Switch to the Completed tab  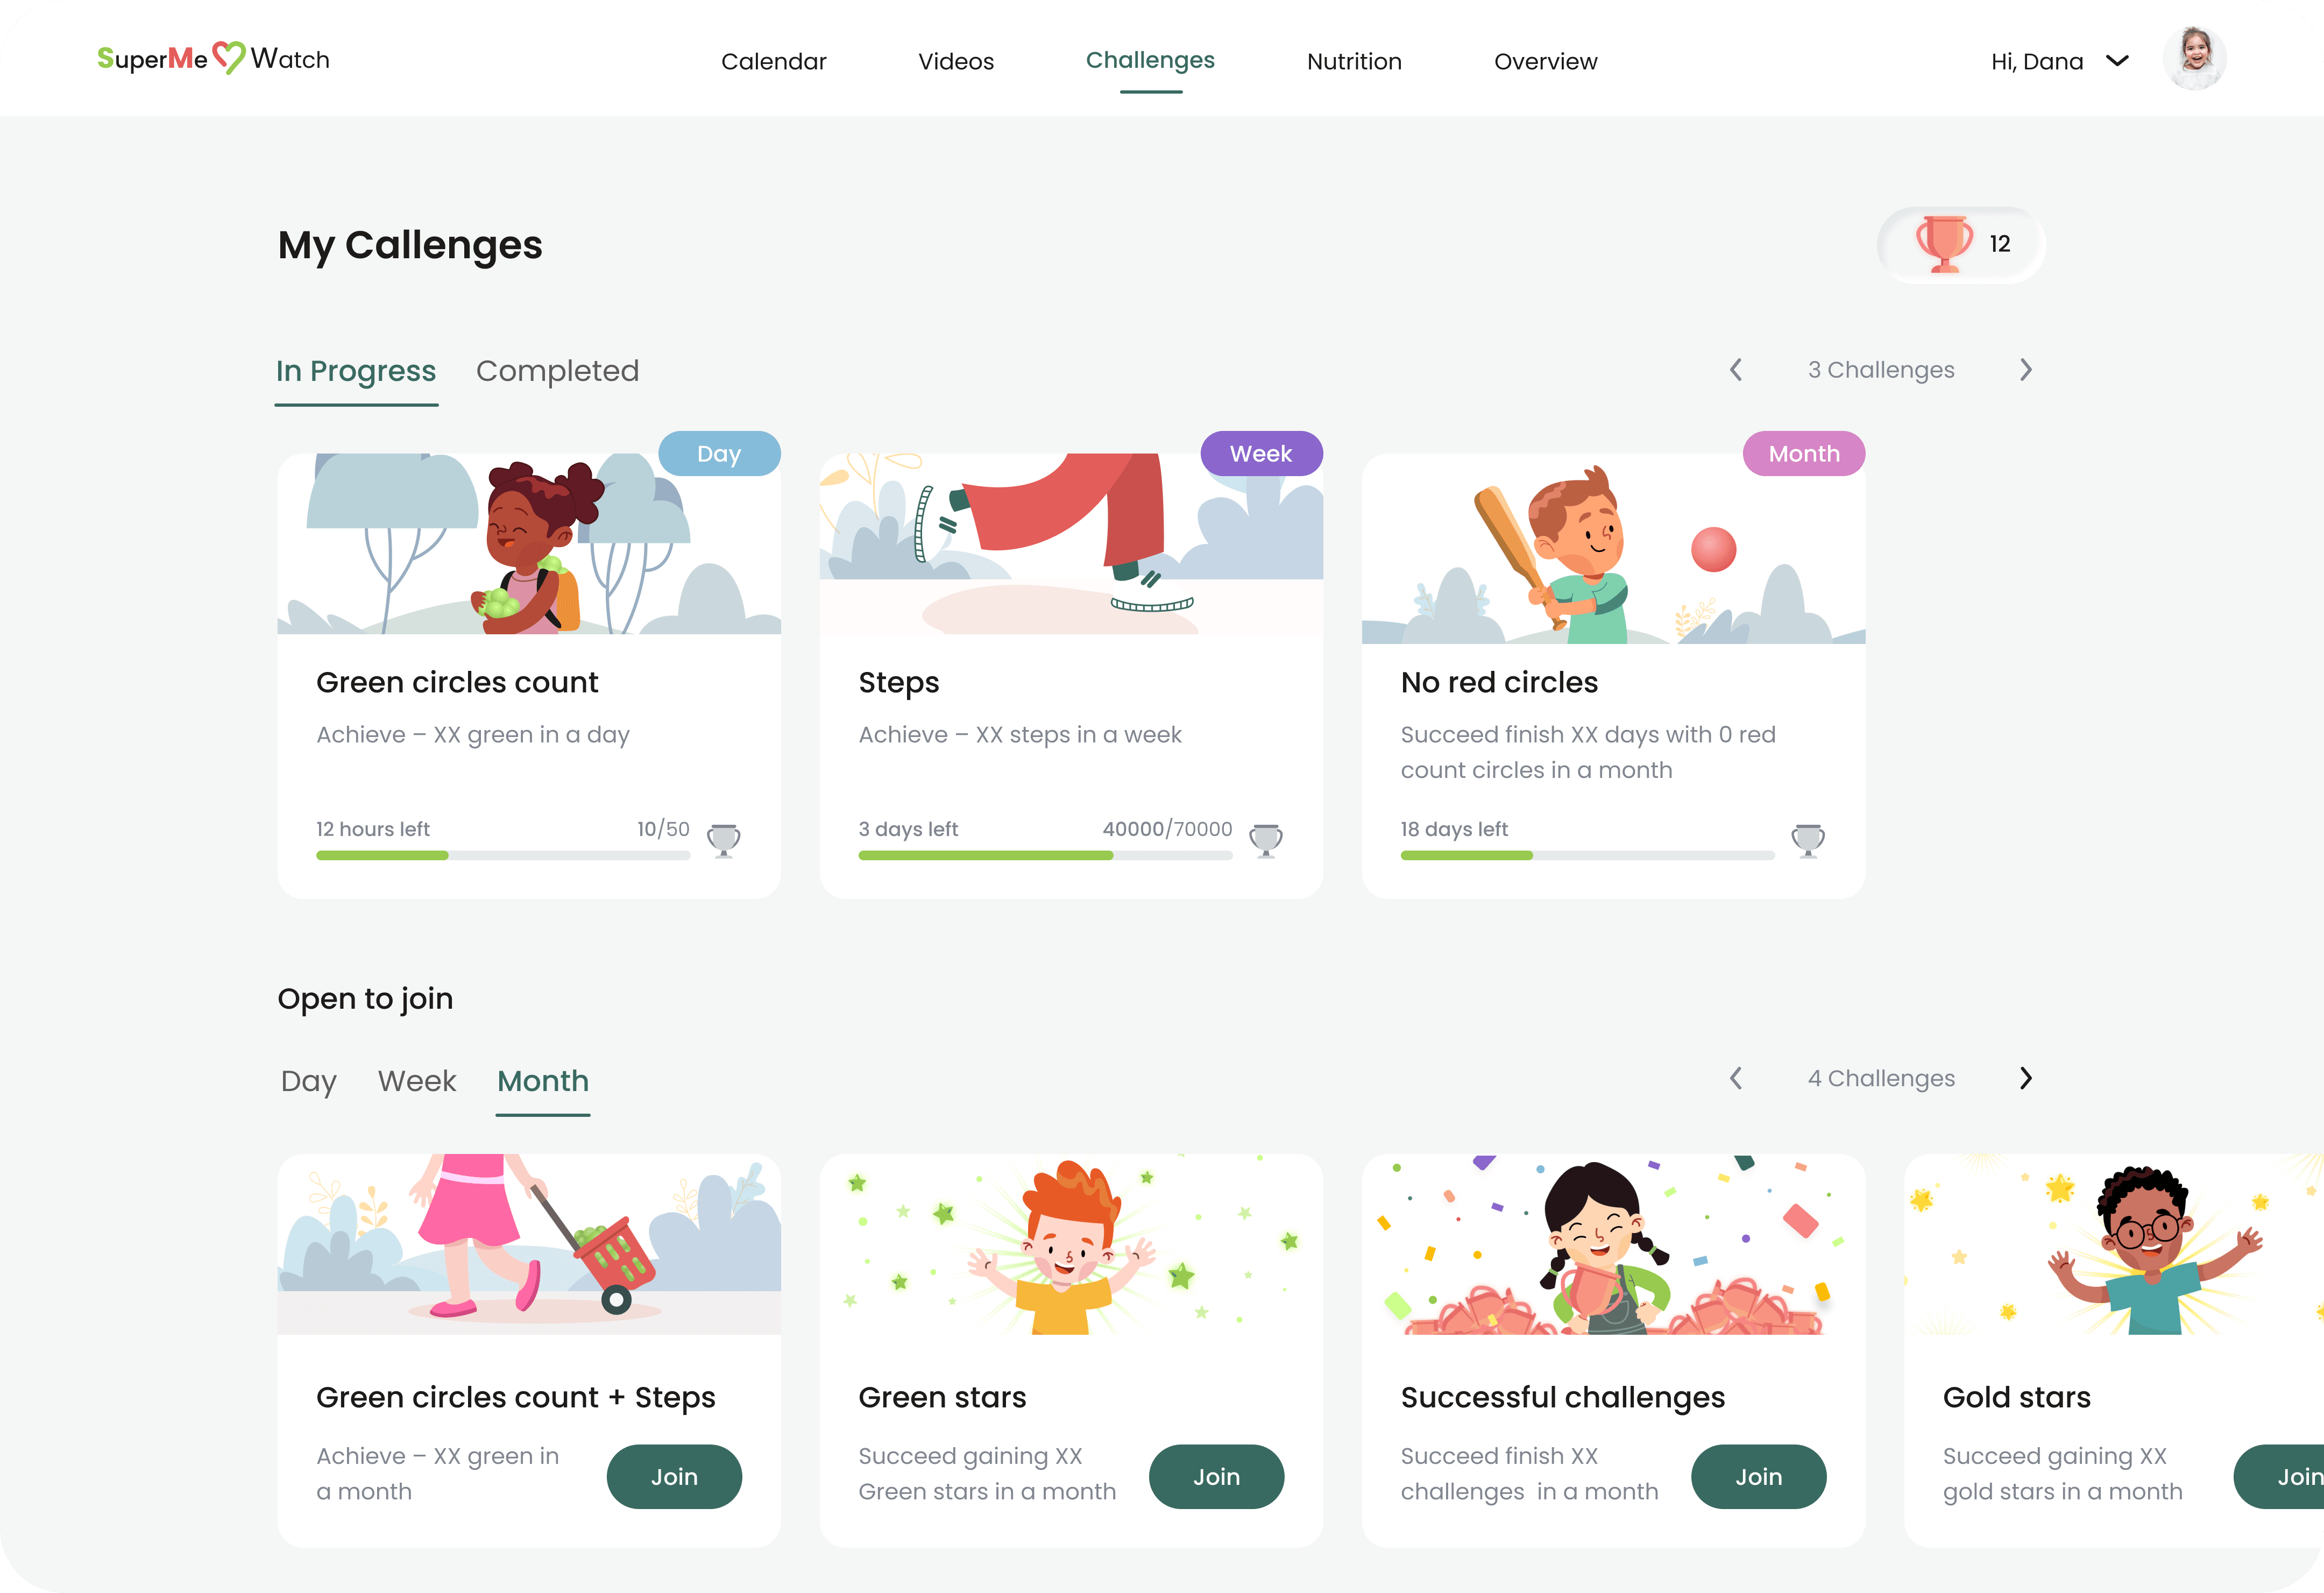click(557, 371)
